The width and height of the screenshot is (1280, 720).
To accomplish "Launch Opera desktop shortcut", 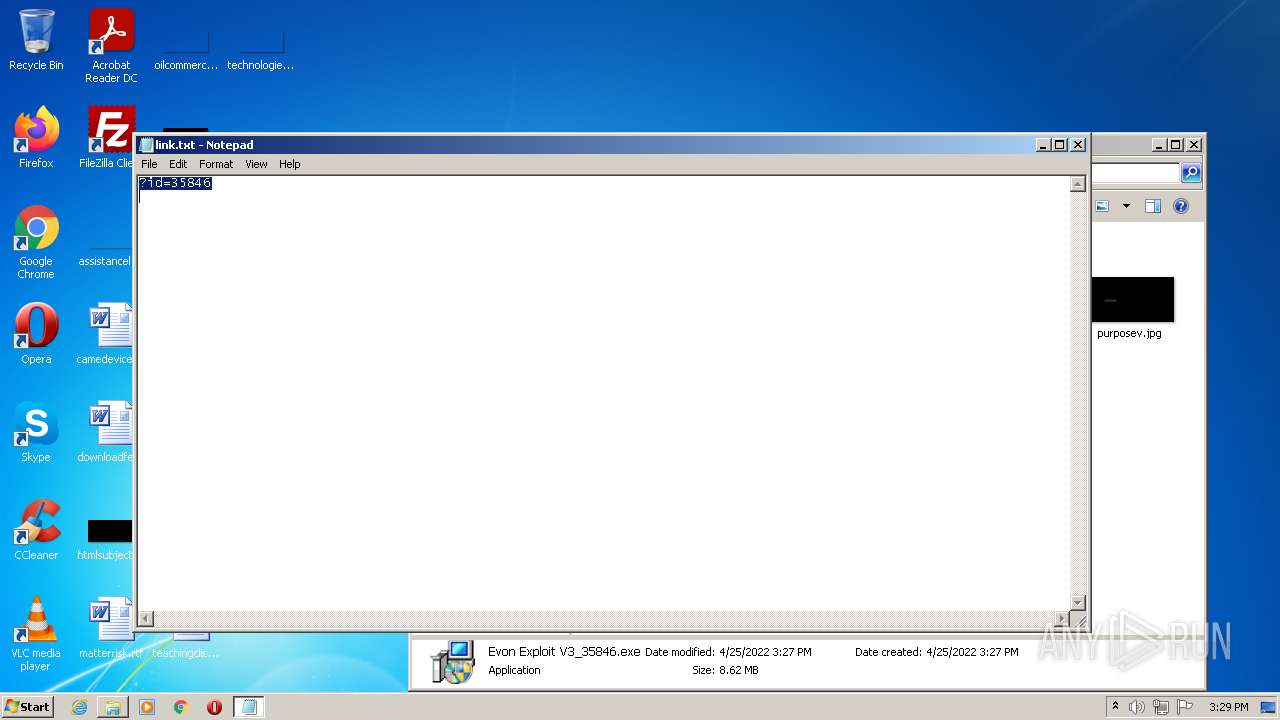I will 36,333.
